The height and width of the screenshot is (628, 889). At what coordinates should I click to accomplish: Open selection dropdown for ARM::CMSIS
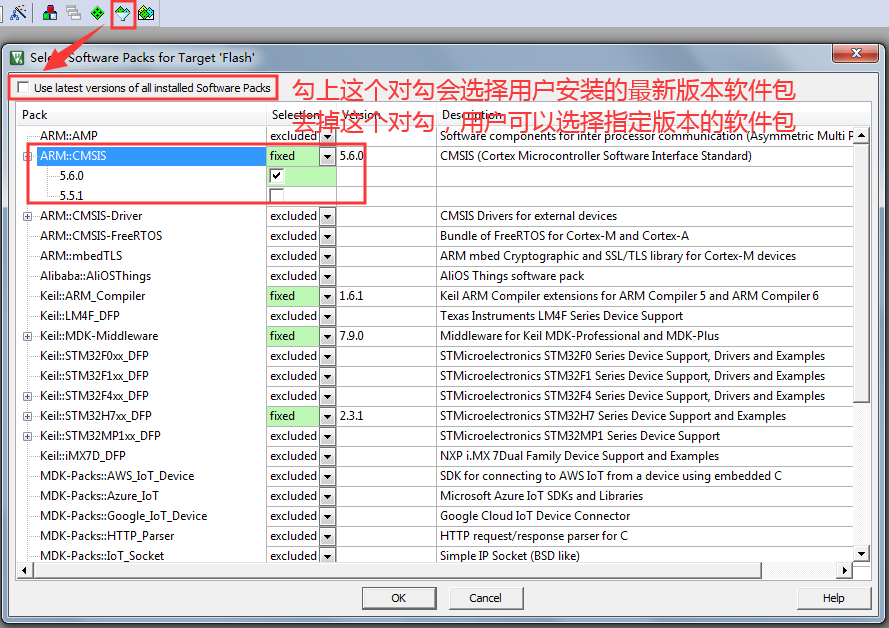tap(327, 156)
